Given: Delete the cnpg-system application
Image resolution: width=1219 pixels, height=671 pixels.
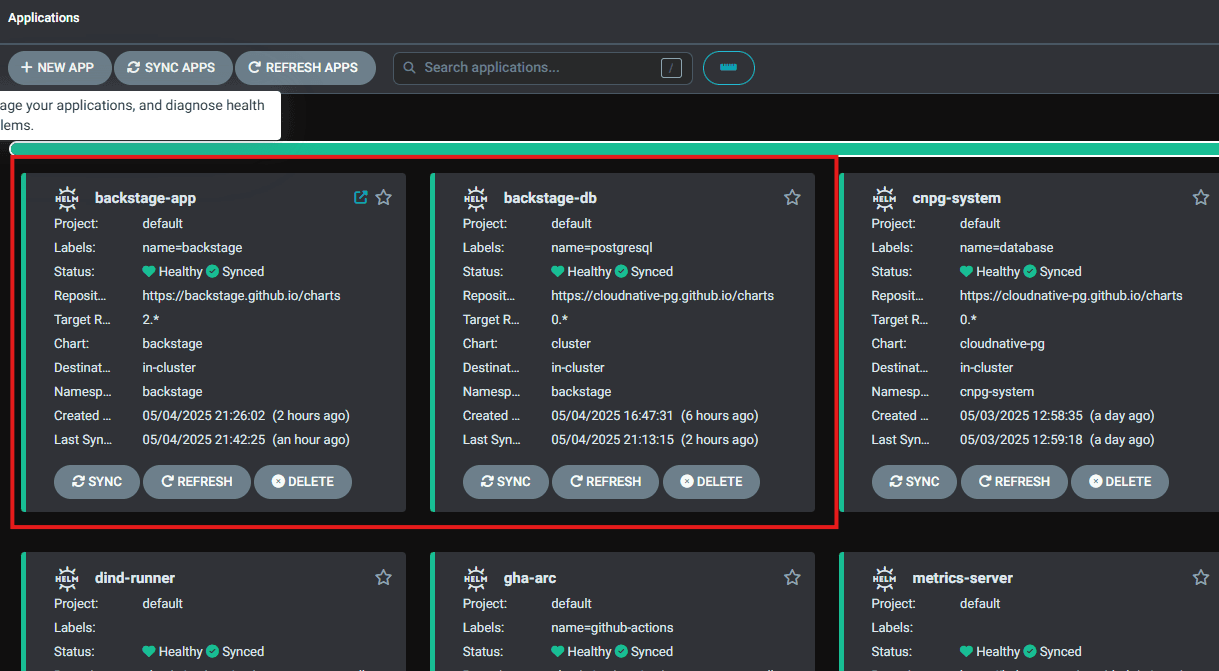Looking at the screenshot, I should [1119, 481].
